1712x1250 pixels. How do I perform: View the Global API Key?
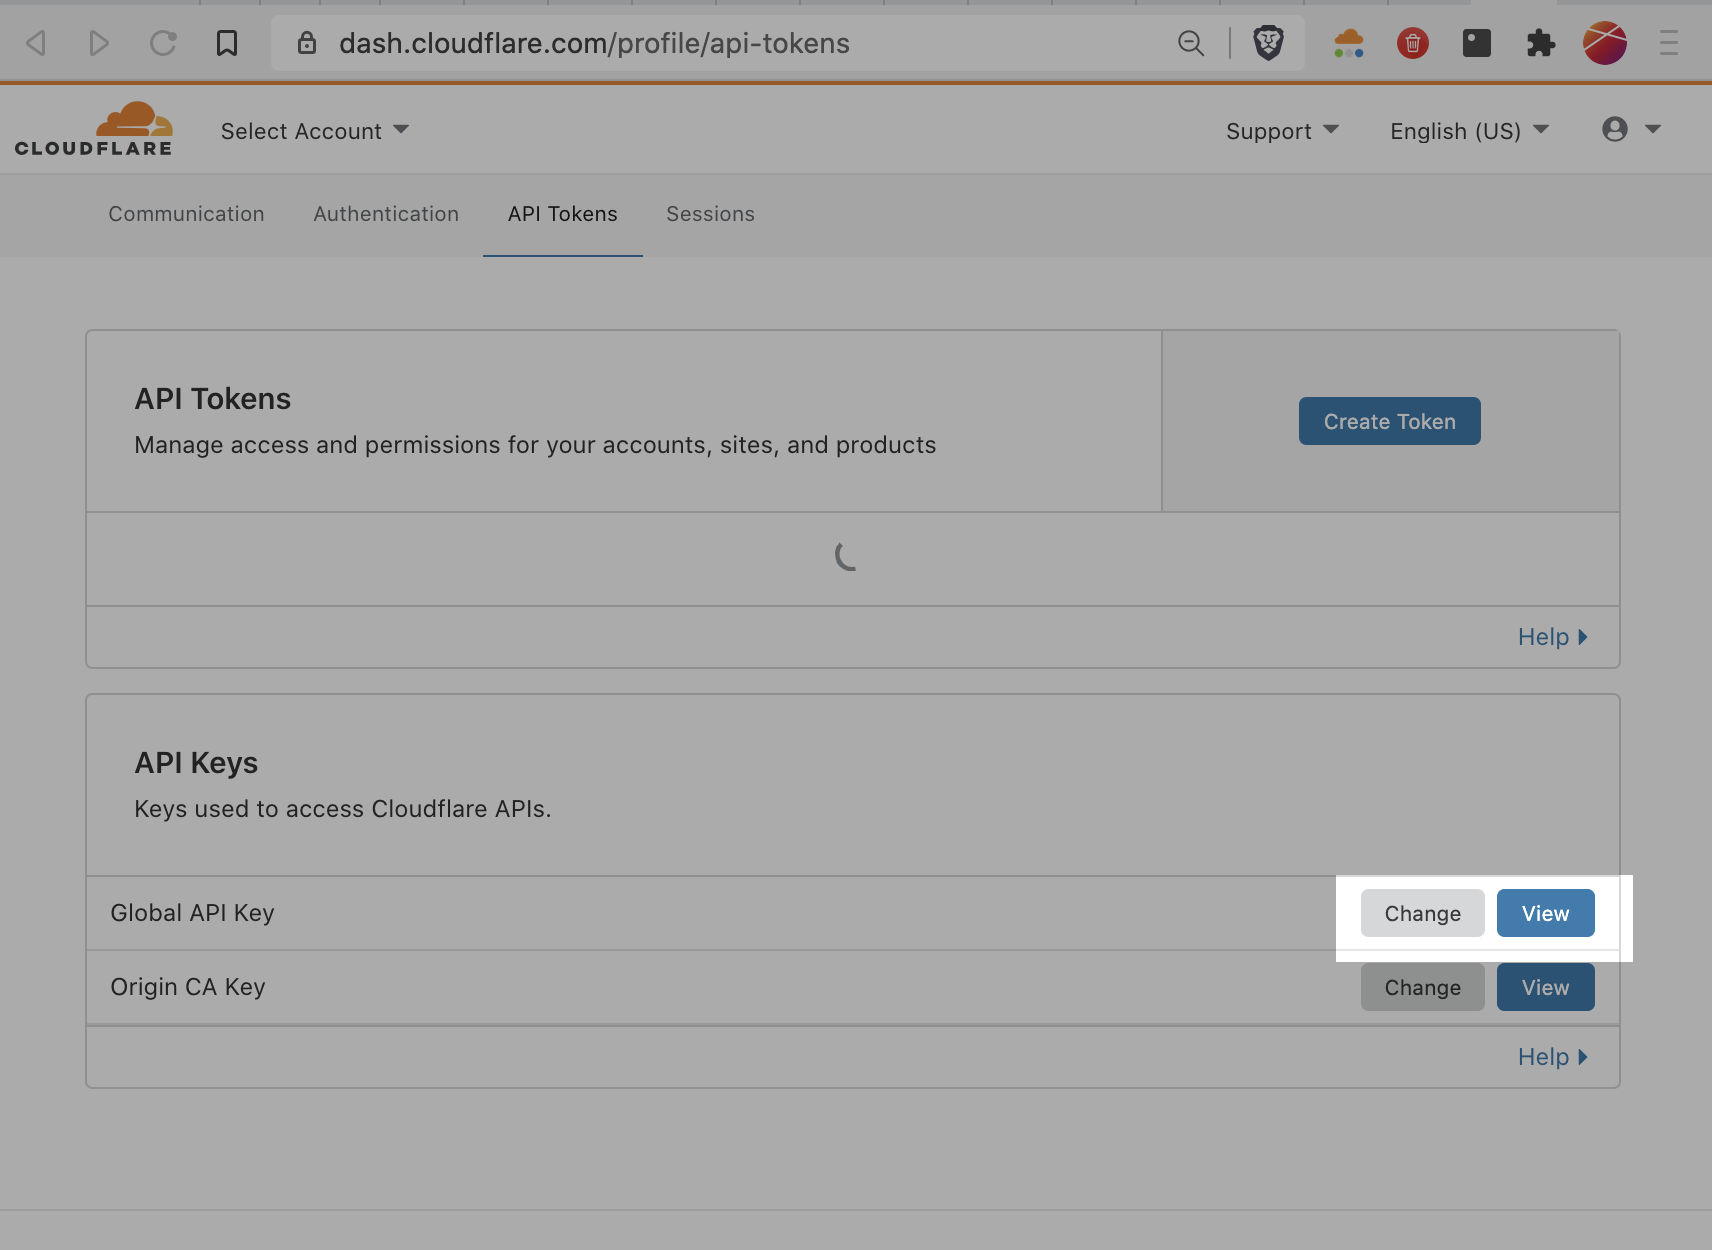[x=1545, y=913]
